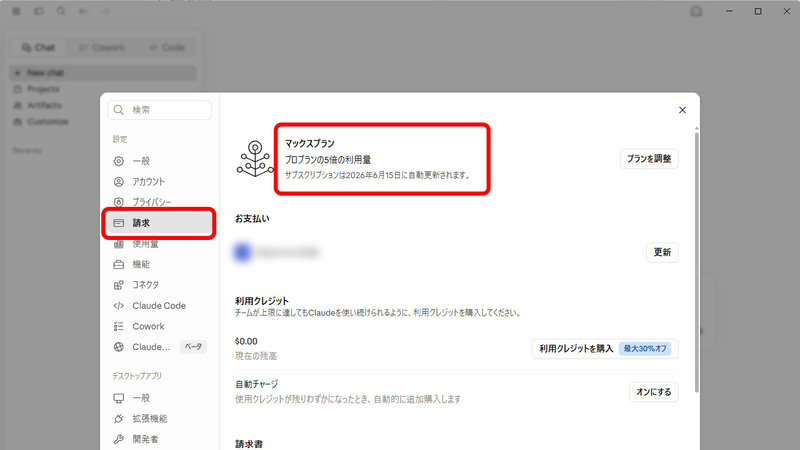The height and width of the screenshot is (450, 800).
Task: Switch to the Cowork tab in main window
Action: click(102, 47)
